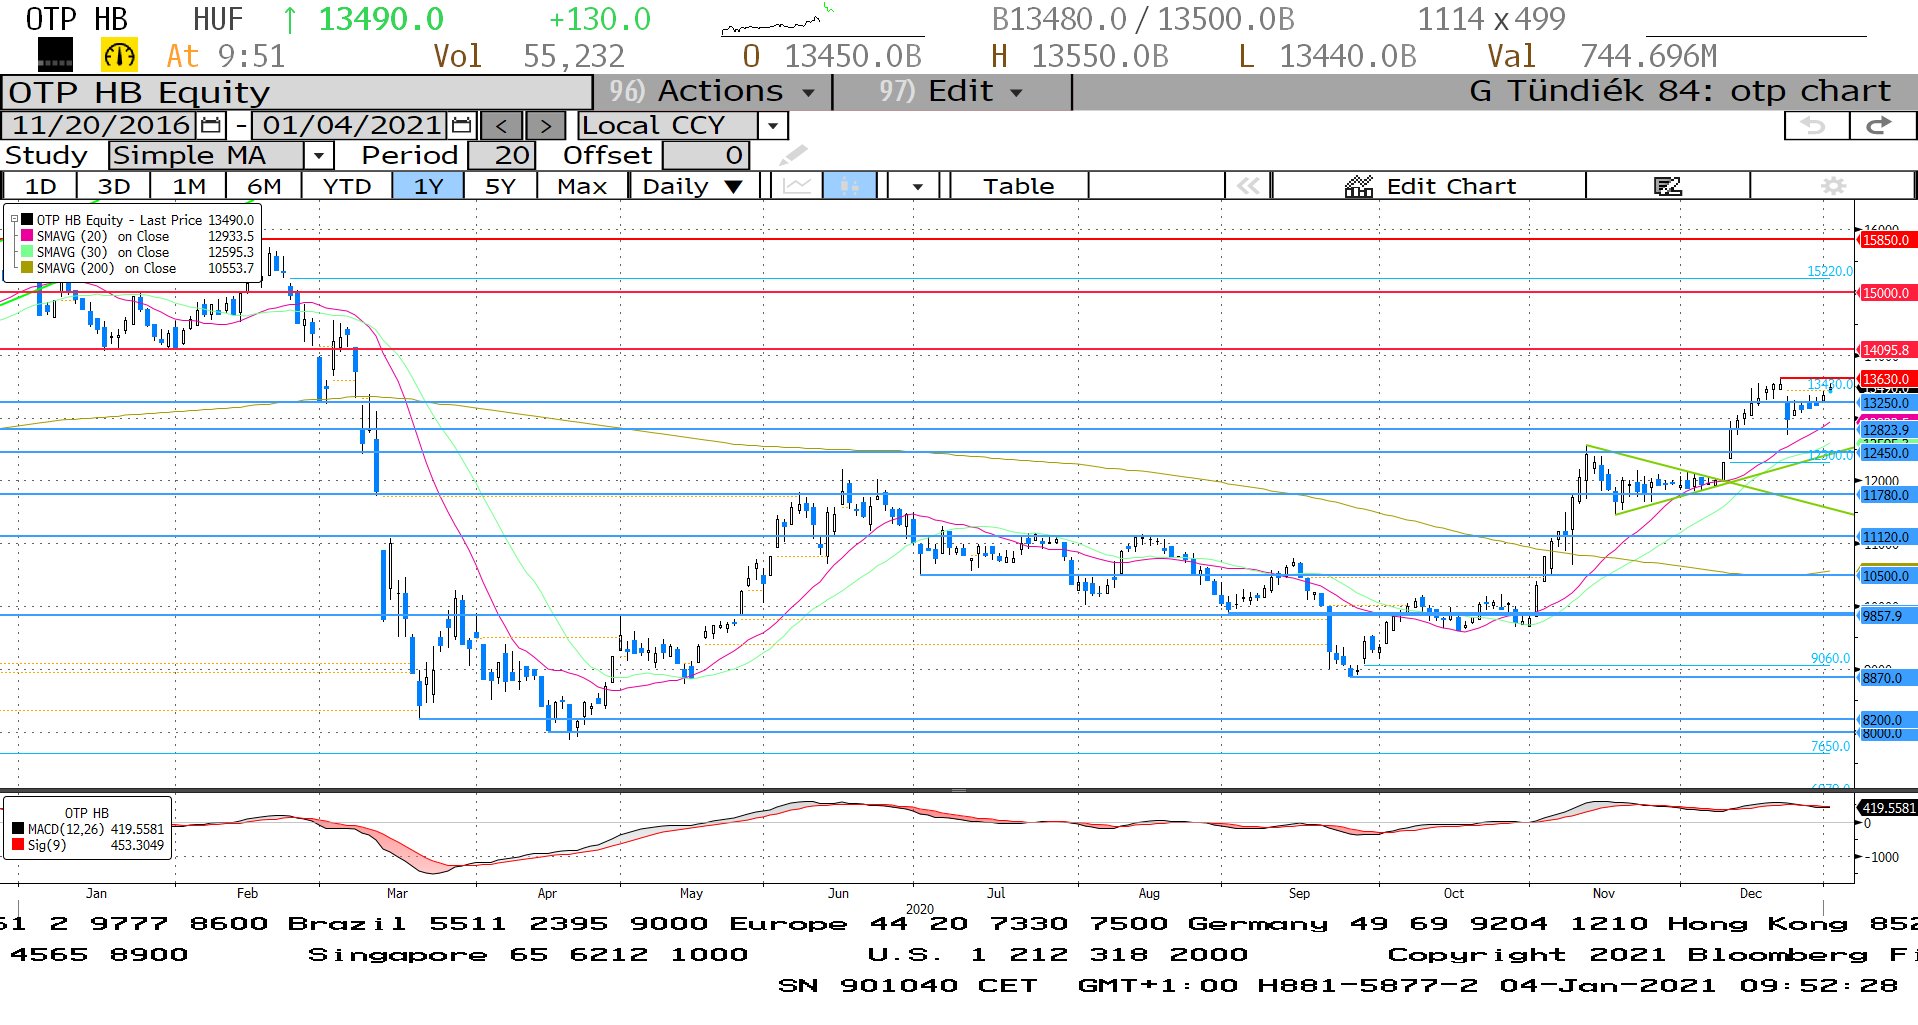Click the green SMAVG (30) swatch

[27, 252]
